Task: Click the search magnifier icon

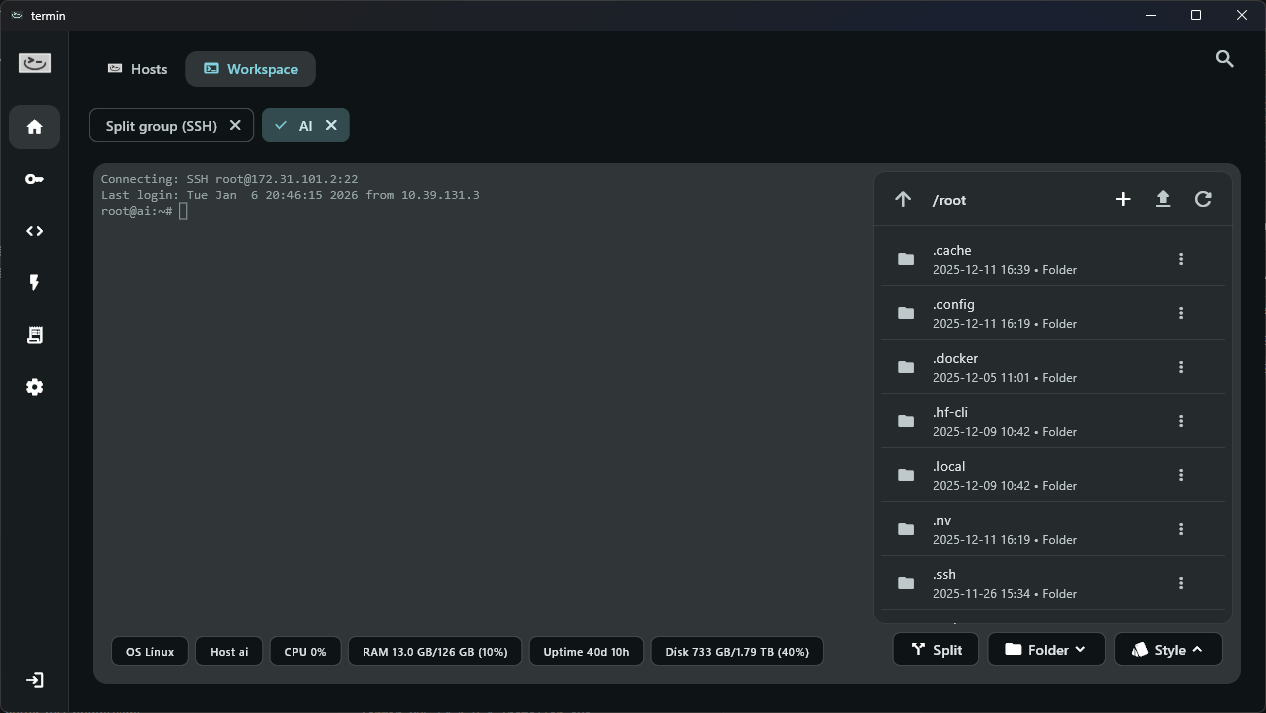Action: pos(1224,59)
